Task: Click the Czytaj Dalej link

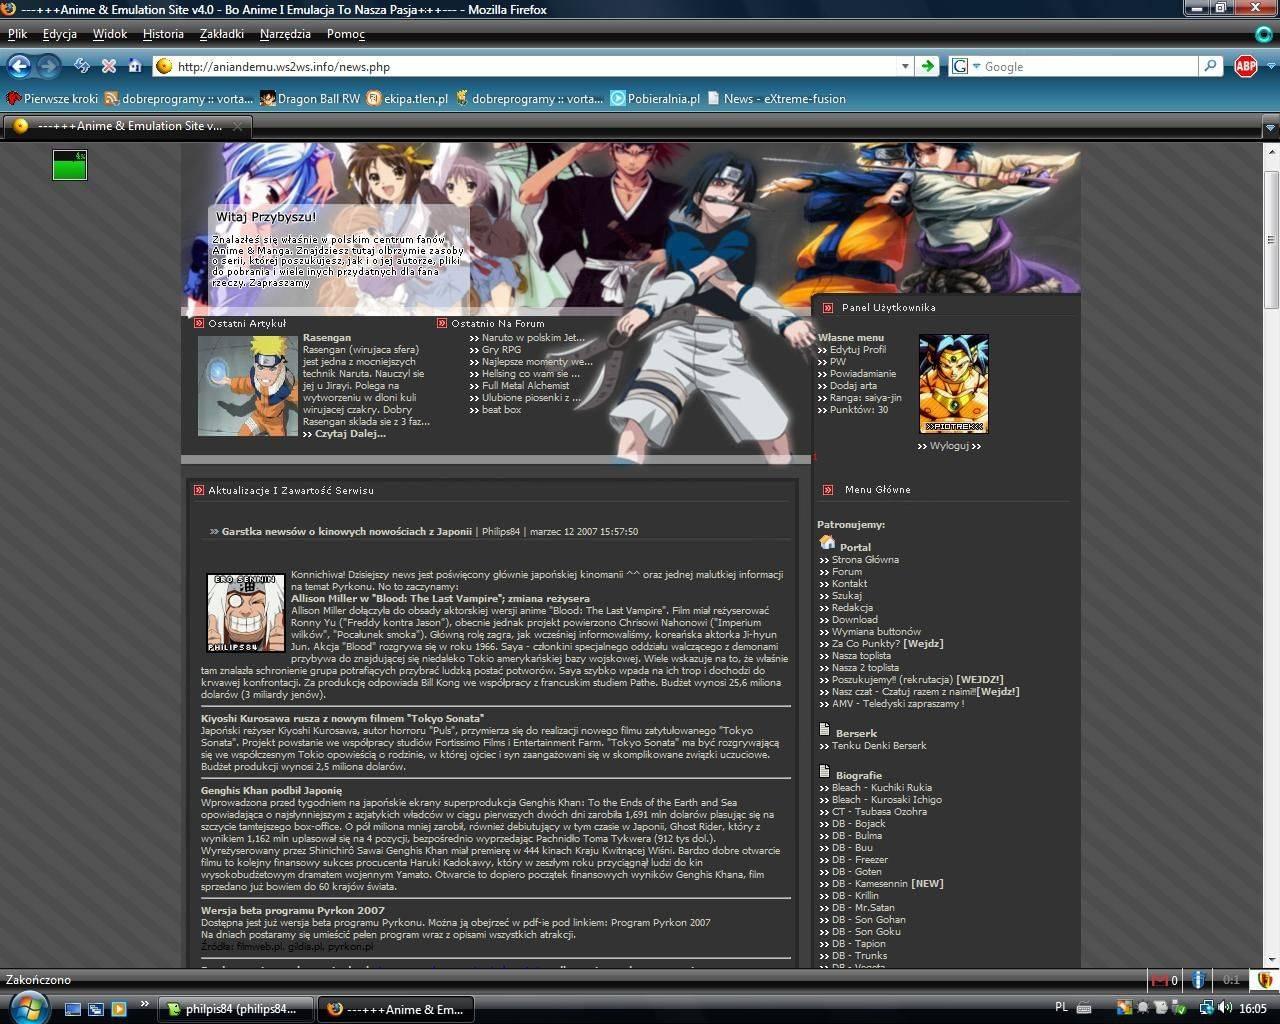Action: (x=344, y=433)
